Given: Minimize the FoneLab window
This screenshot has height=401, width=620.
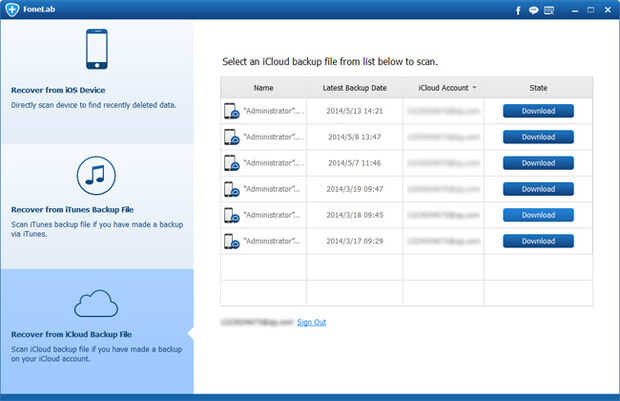Looking at the screenshot, I should (x=575, y=11).
